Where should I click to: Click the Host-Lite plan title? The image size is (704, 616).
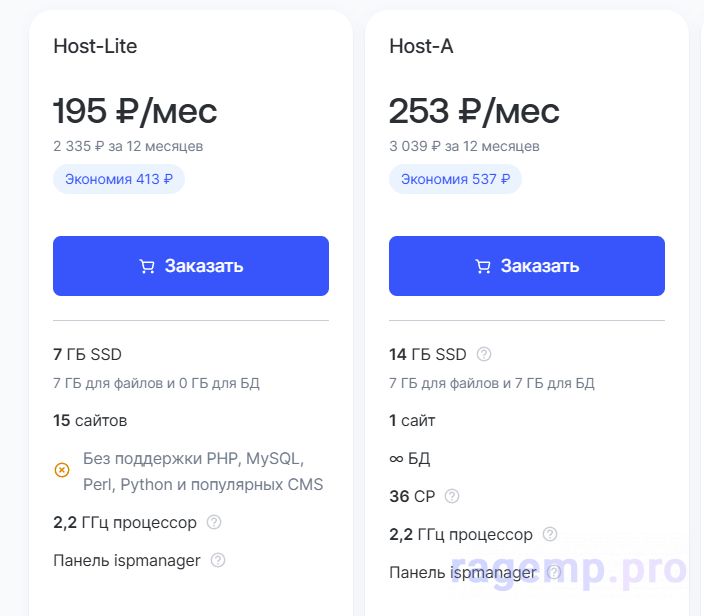coord(95,46)
